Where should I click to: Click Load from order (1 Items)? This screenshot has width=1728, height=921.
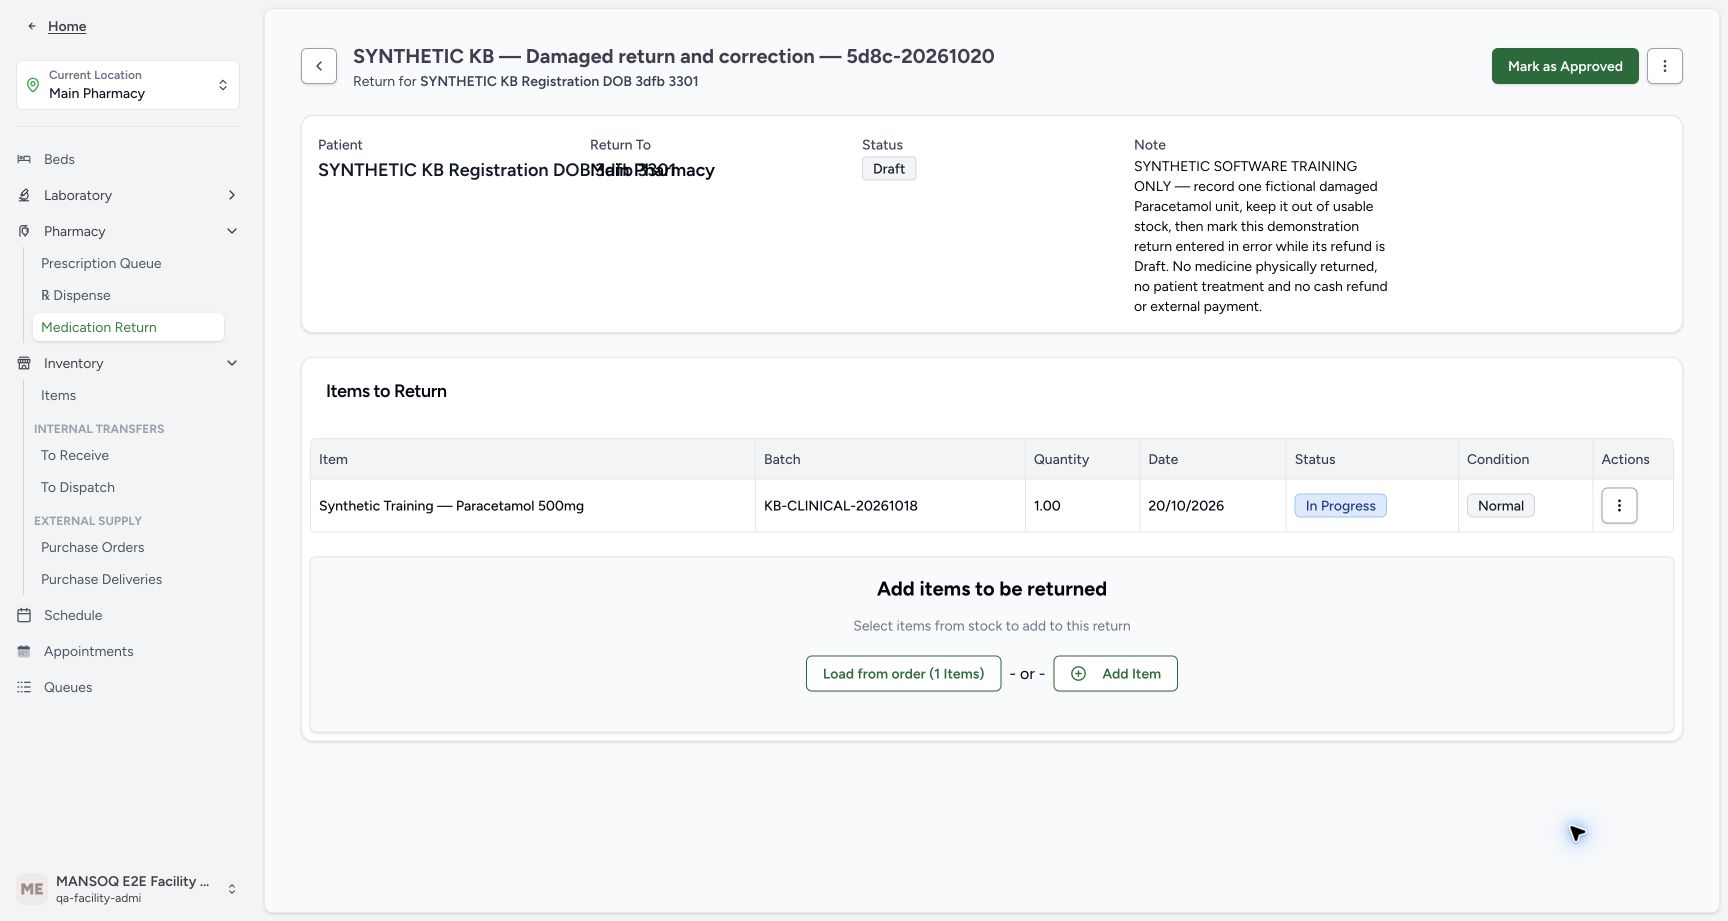pos(903,674)
